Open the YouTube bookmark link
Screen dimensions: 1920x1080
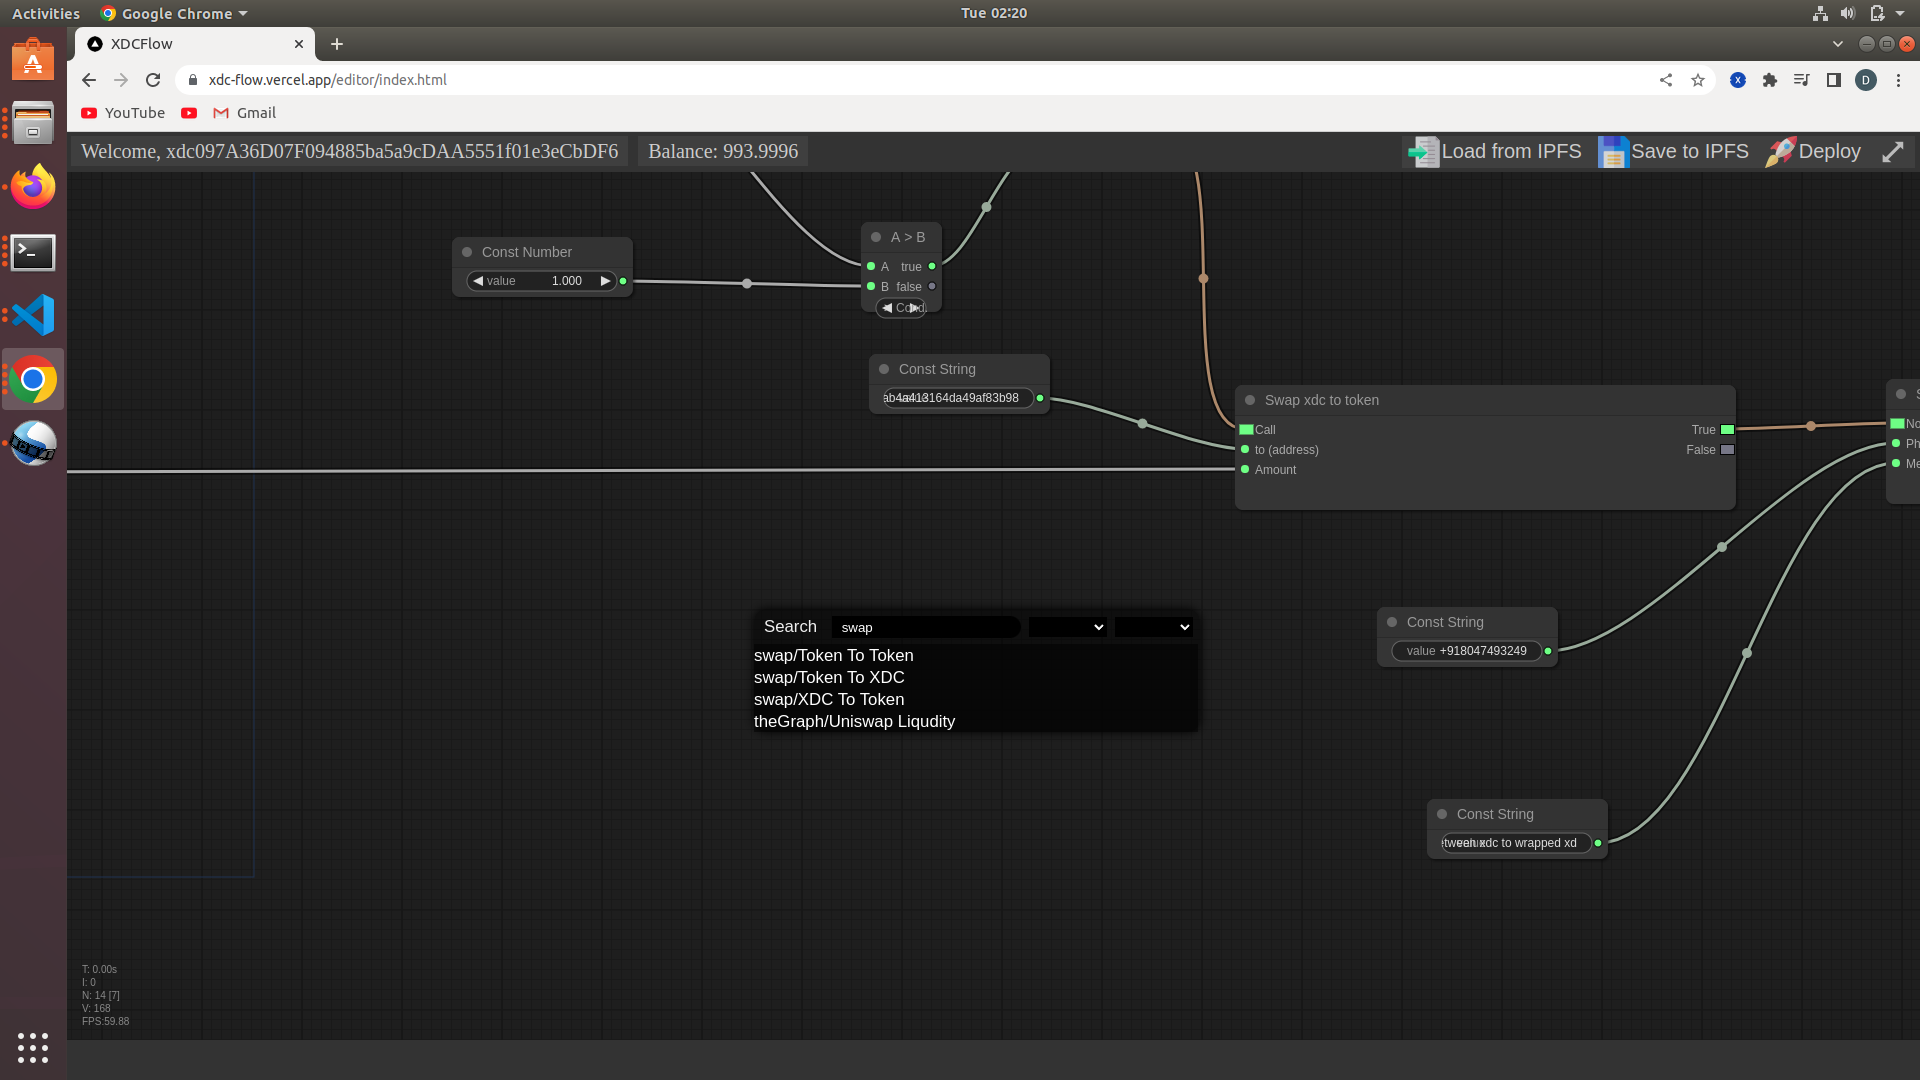coord(123,113)
